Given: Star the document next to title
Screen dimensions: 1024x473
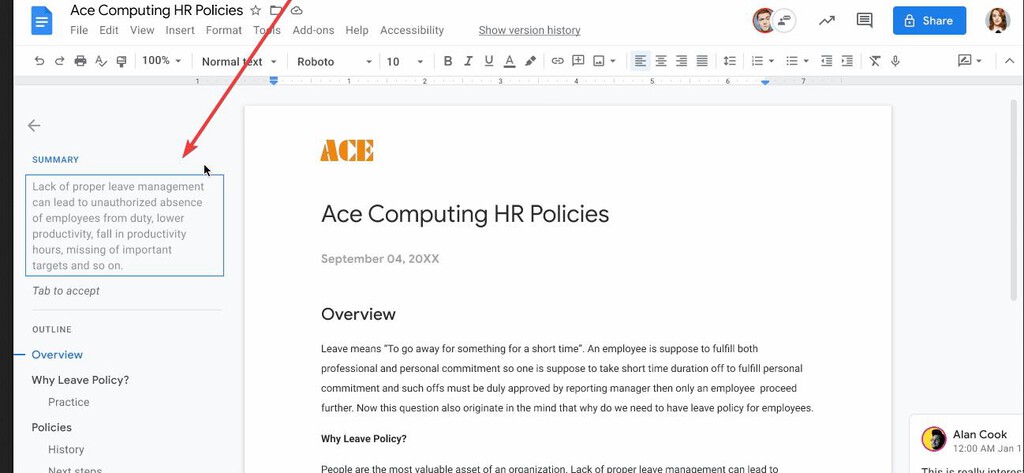Looking at the screenshot, I should 255,10.
